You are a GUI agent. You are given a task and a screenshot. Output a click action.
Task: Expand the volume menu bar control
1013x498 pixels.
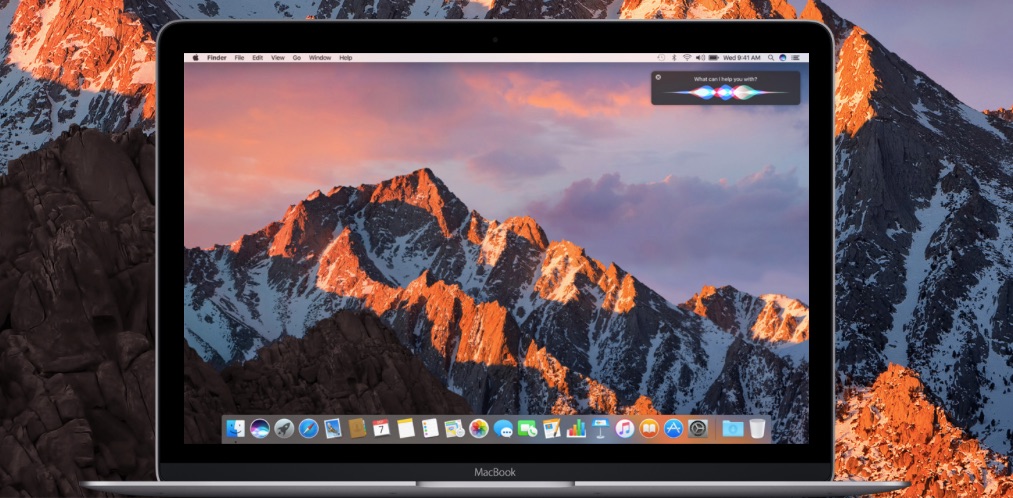pyautogui.click(x=699, y=58)
